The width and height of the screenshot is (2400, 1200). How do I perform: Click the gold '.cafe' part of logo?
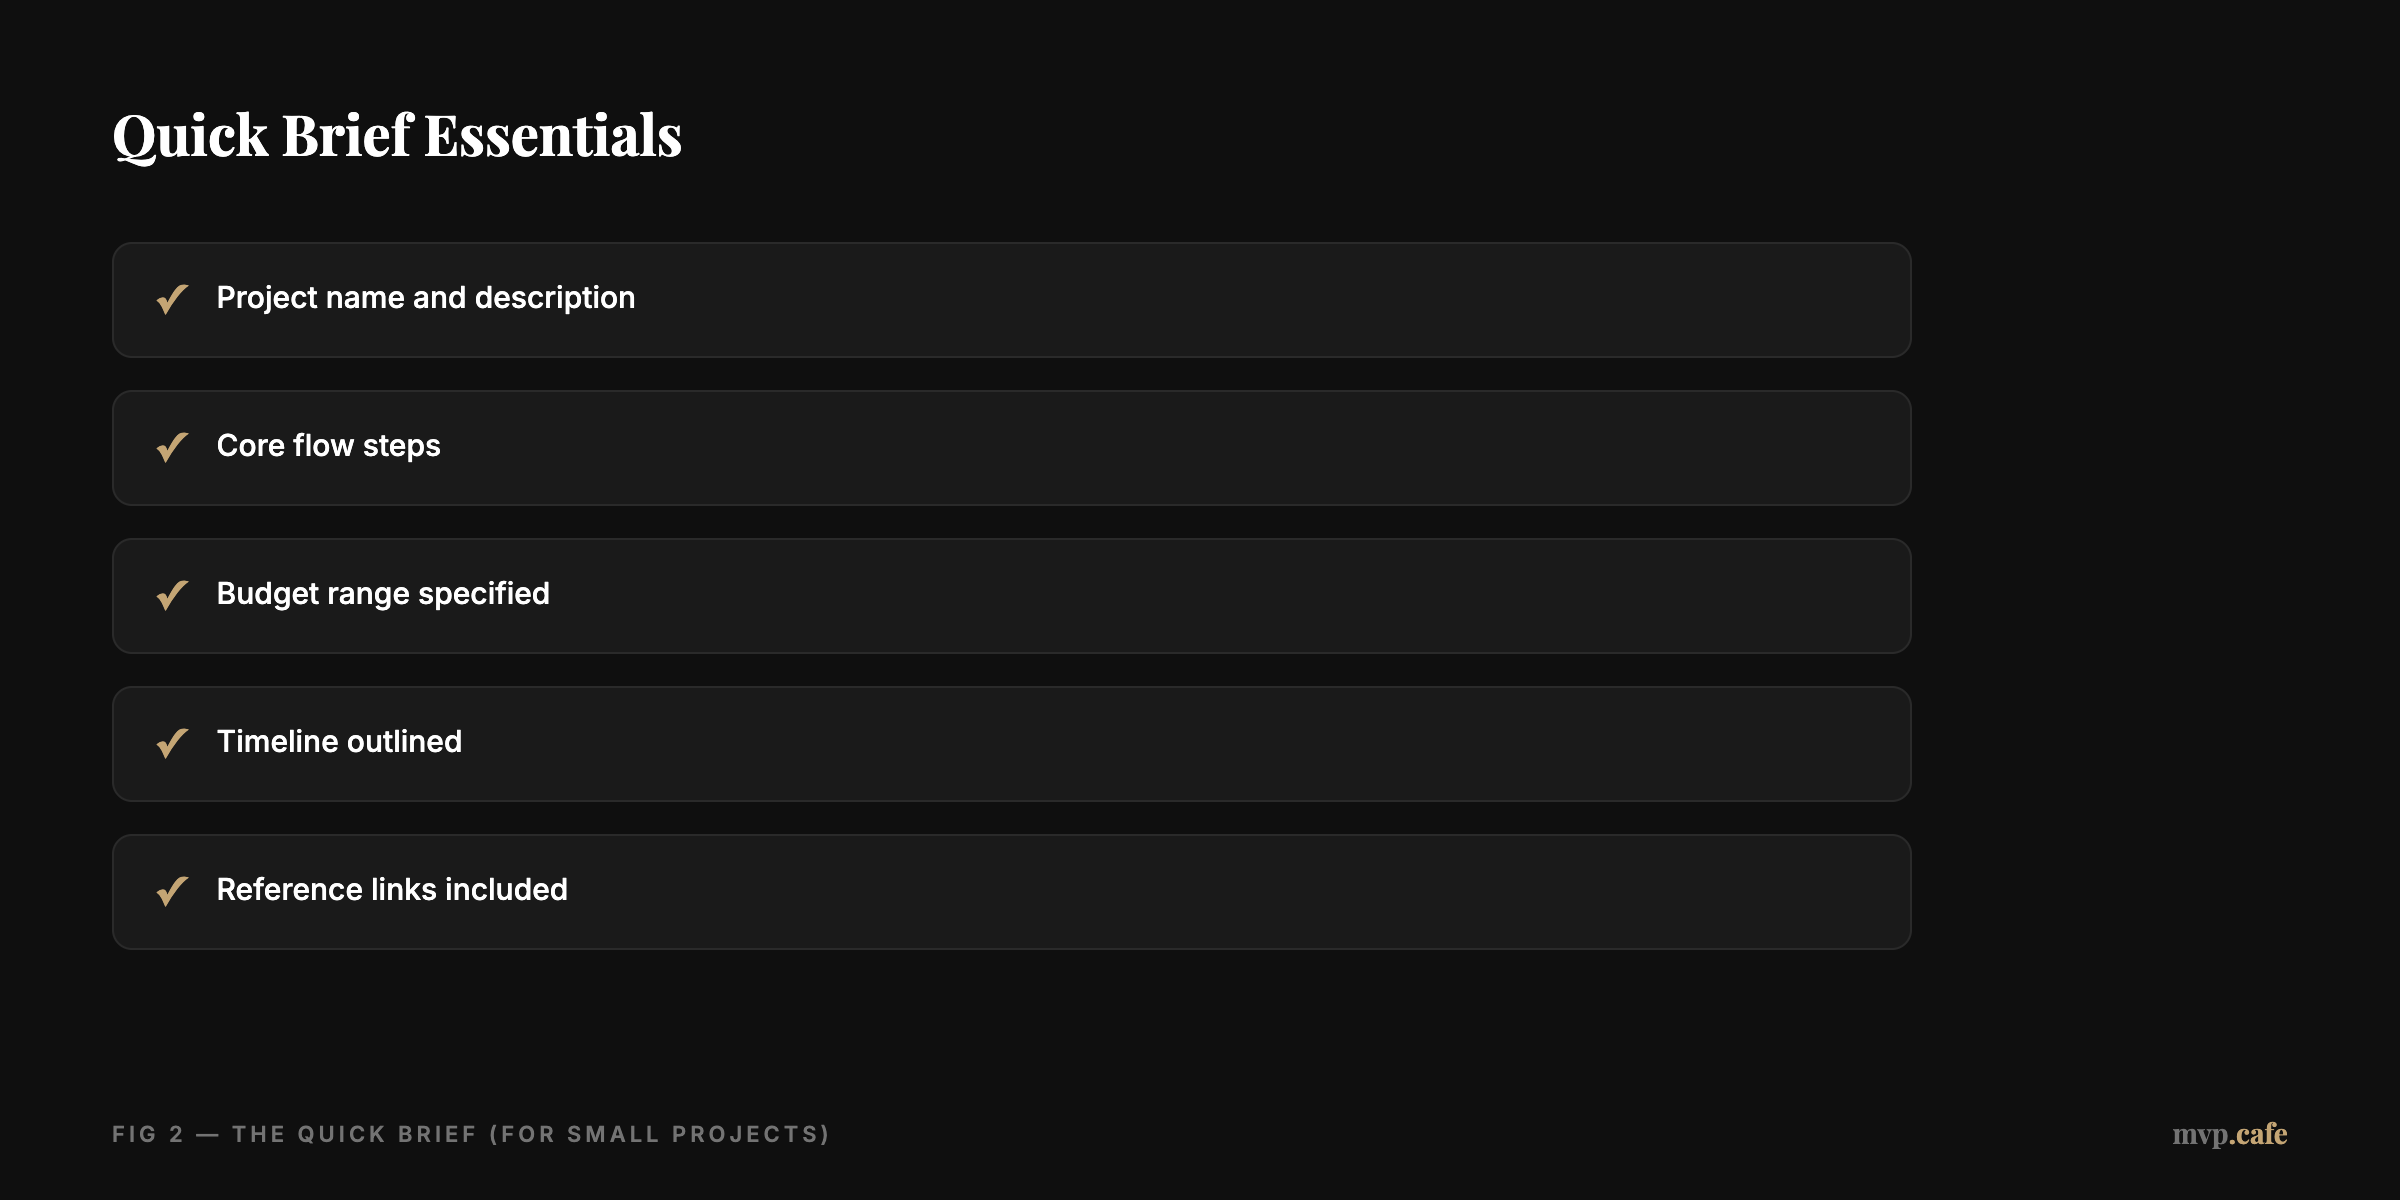2259,1134
